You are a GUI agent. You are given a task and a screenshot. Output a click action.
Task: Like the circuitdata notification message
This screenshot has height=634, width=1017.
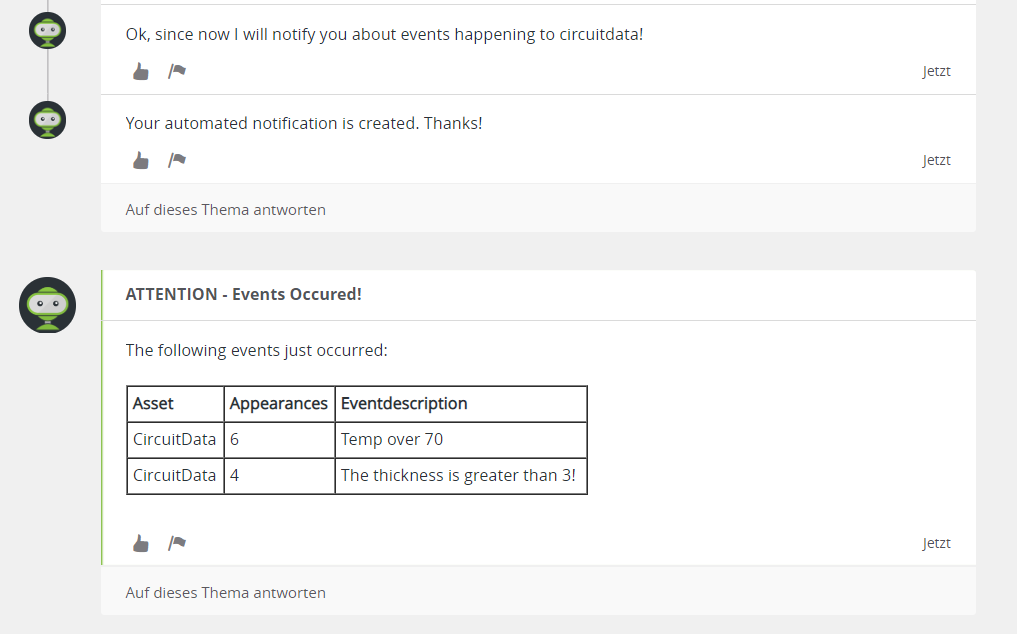click(x=141, y=71)
